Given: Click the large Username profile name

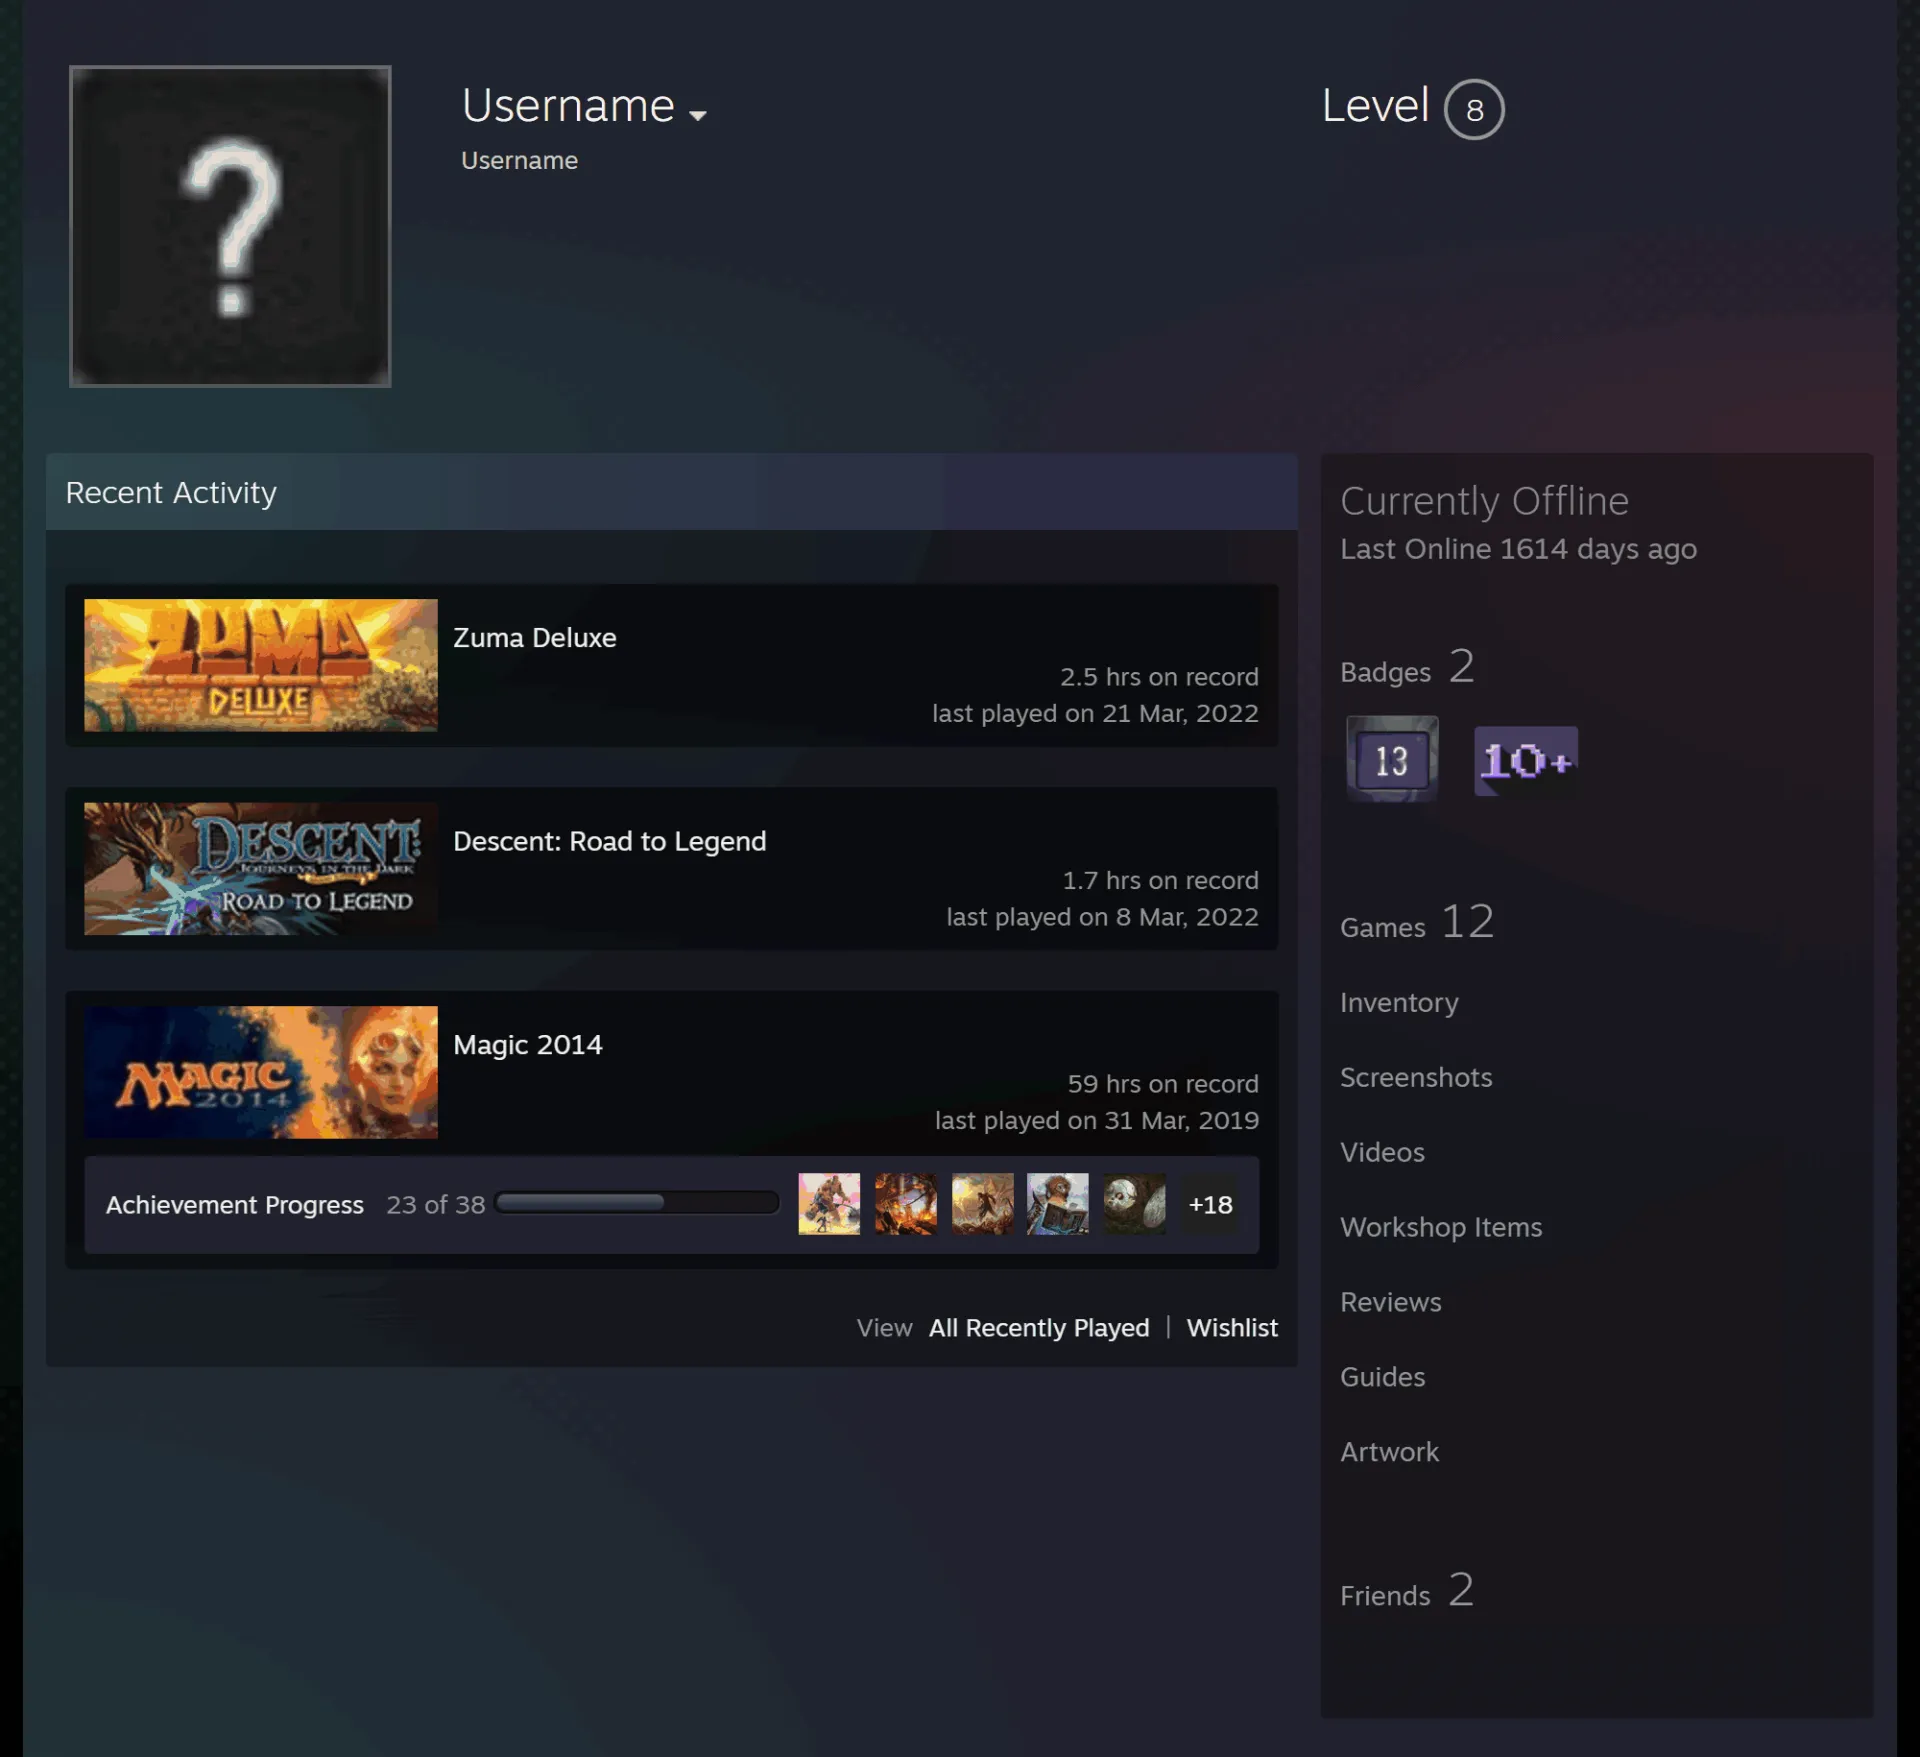Looking at the screenshot, I should (568, 106).
